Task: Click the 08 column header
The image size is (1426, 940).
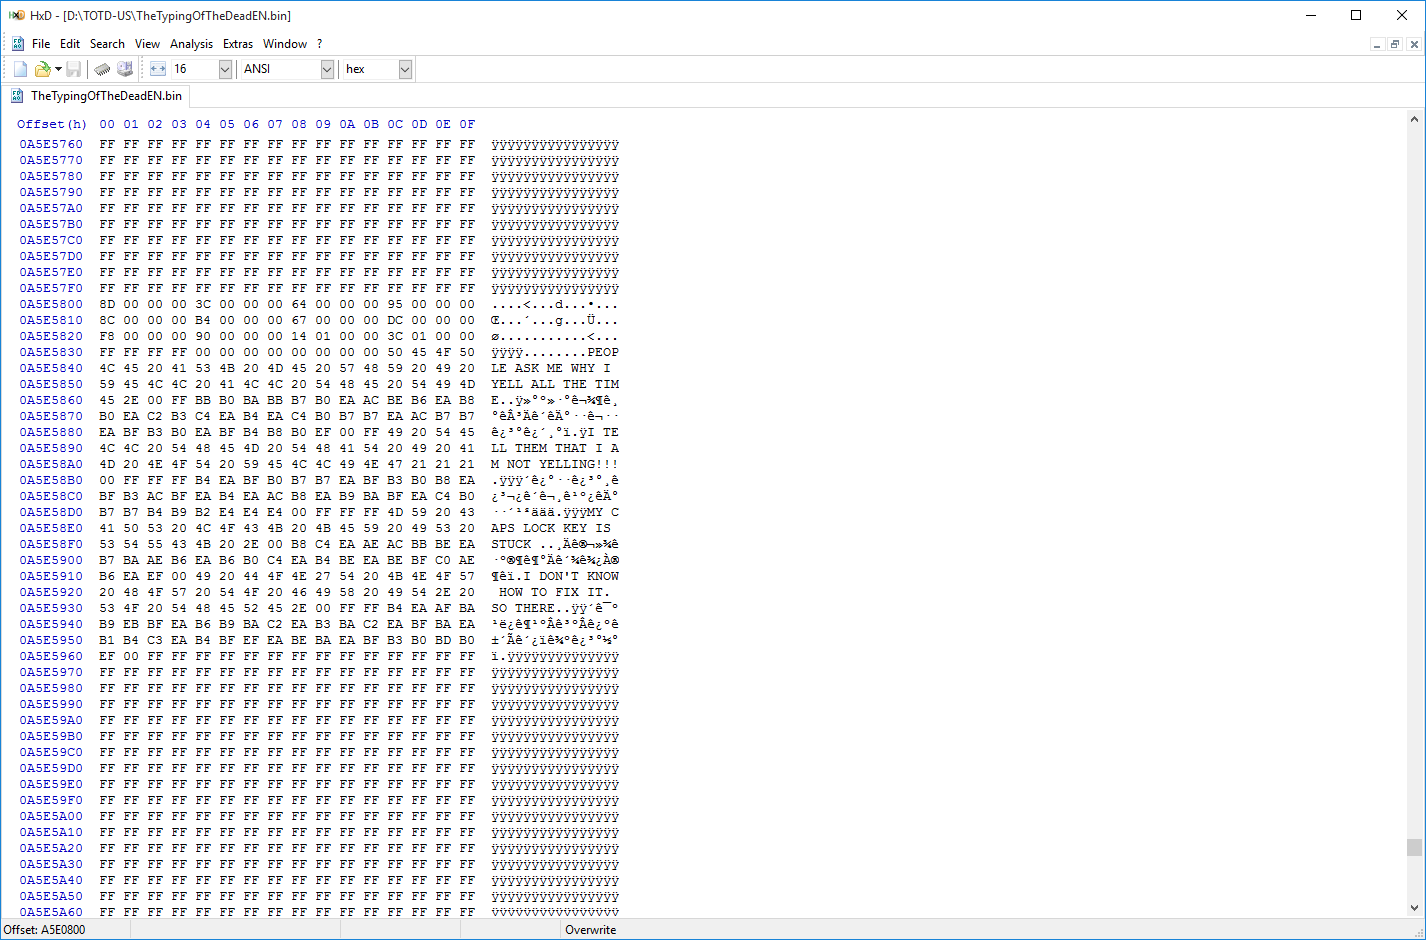Action: 299,124
